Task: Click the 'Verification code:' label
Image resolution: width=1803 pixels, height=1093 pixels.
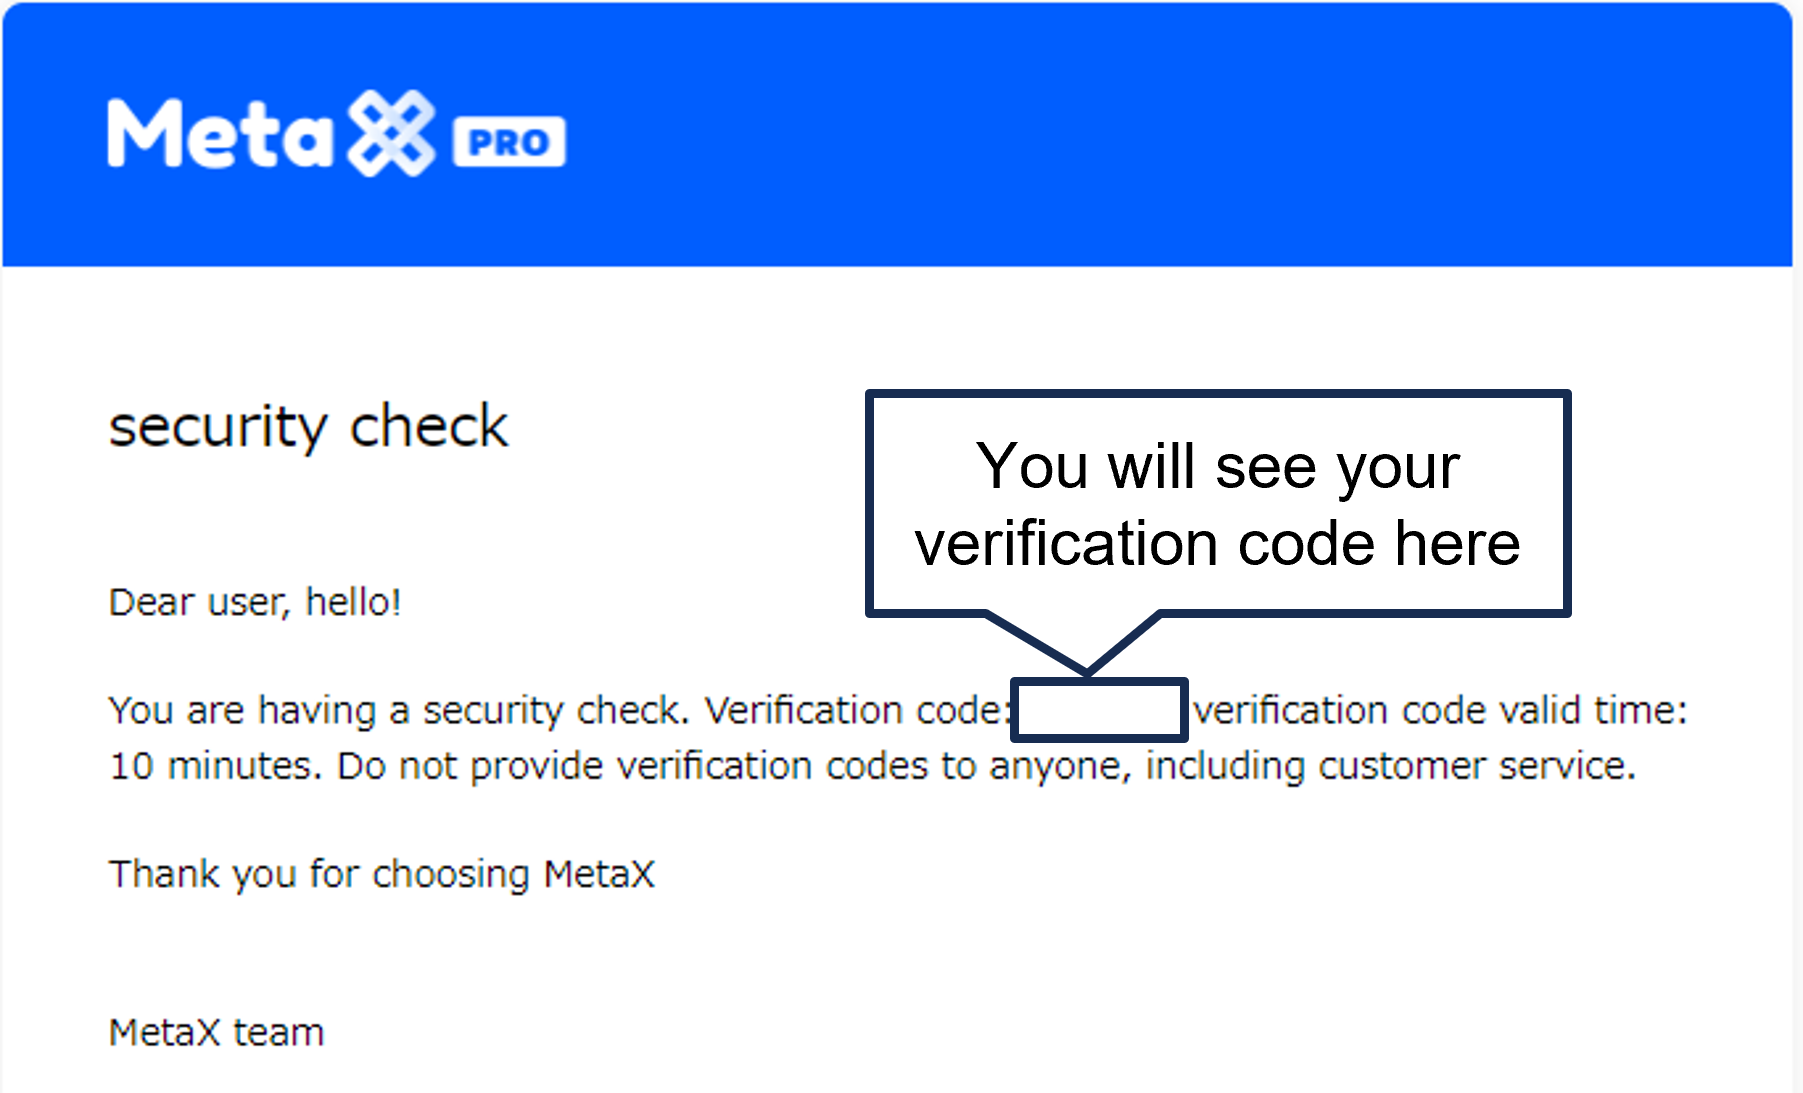Action: point(855,710)
